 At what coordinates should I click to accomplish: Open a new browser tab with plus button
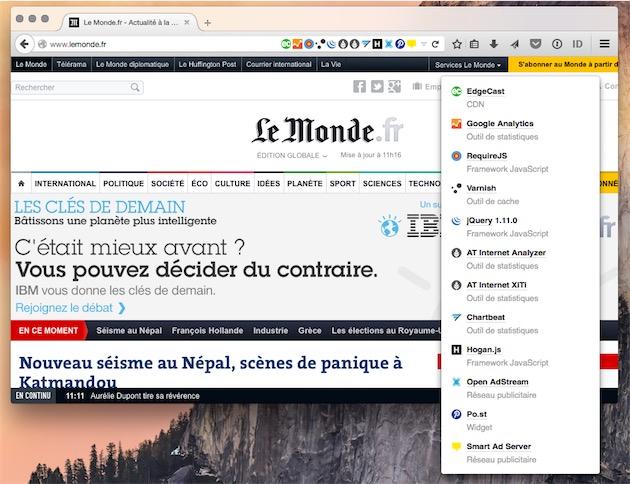point(207,23)
